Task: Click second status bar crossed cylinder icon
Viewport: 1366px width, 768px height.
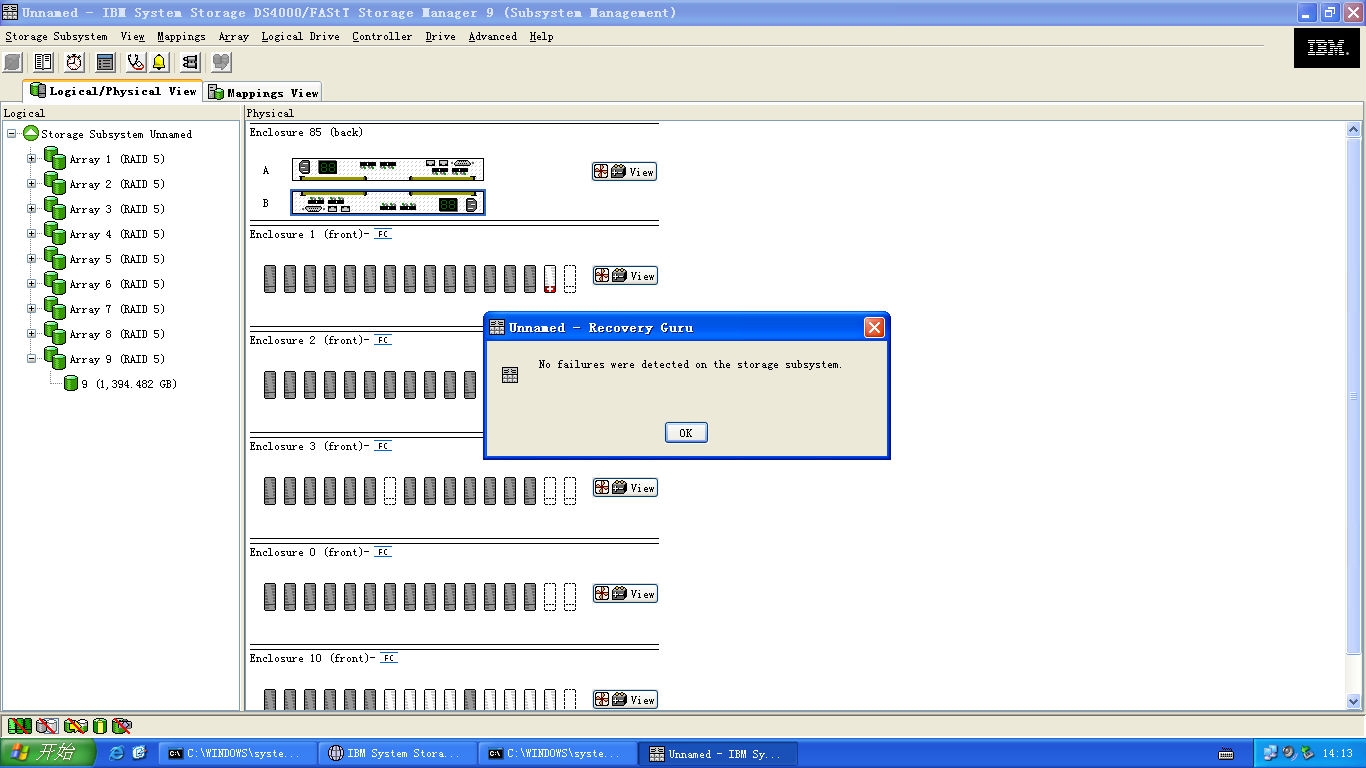Action: pyautogui.click(x=46, y=726)
